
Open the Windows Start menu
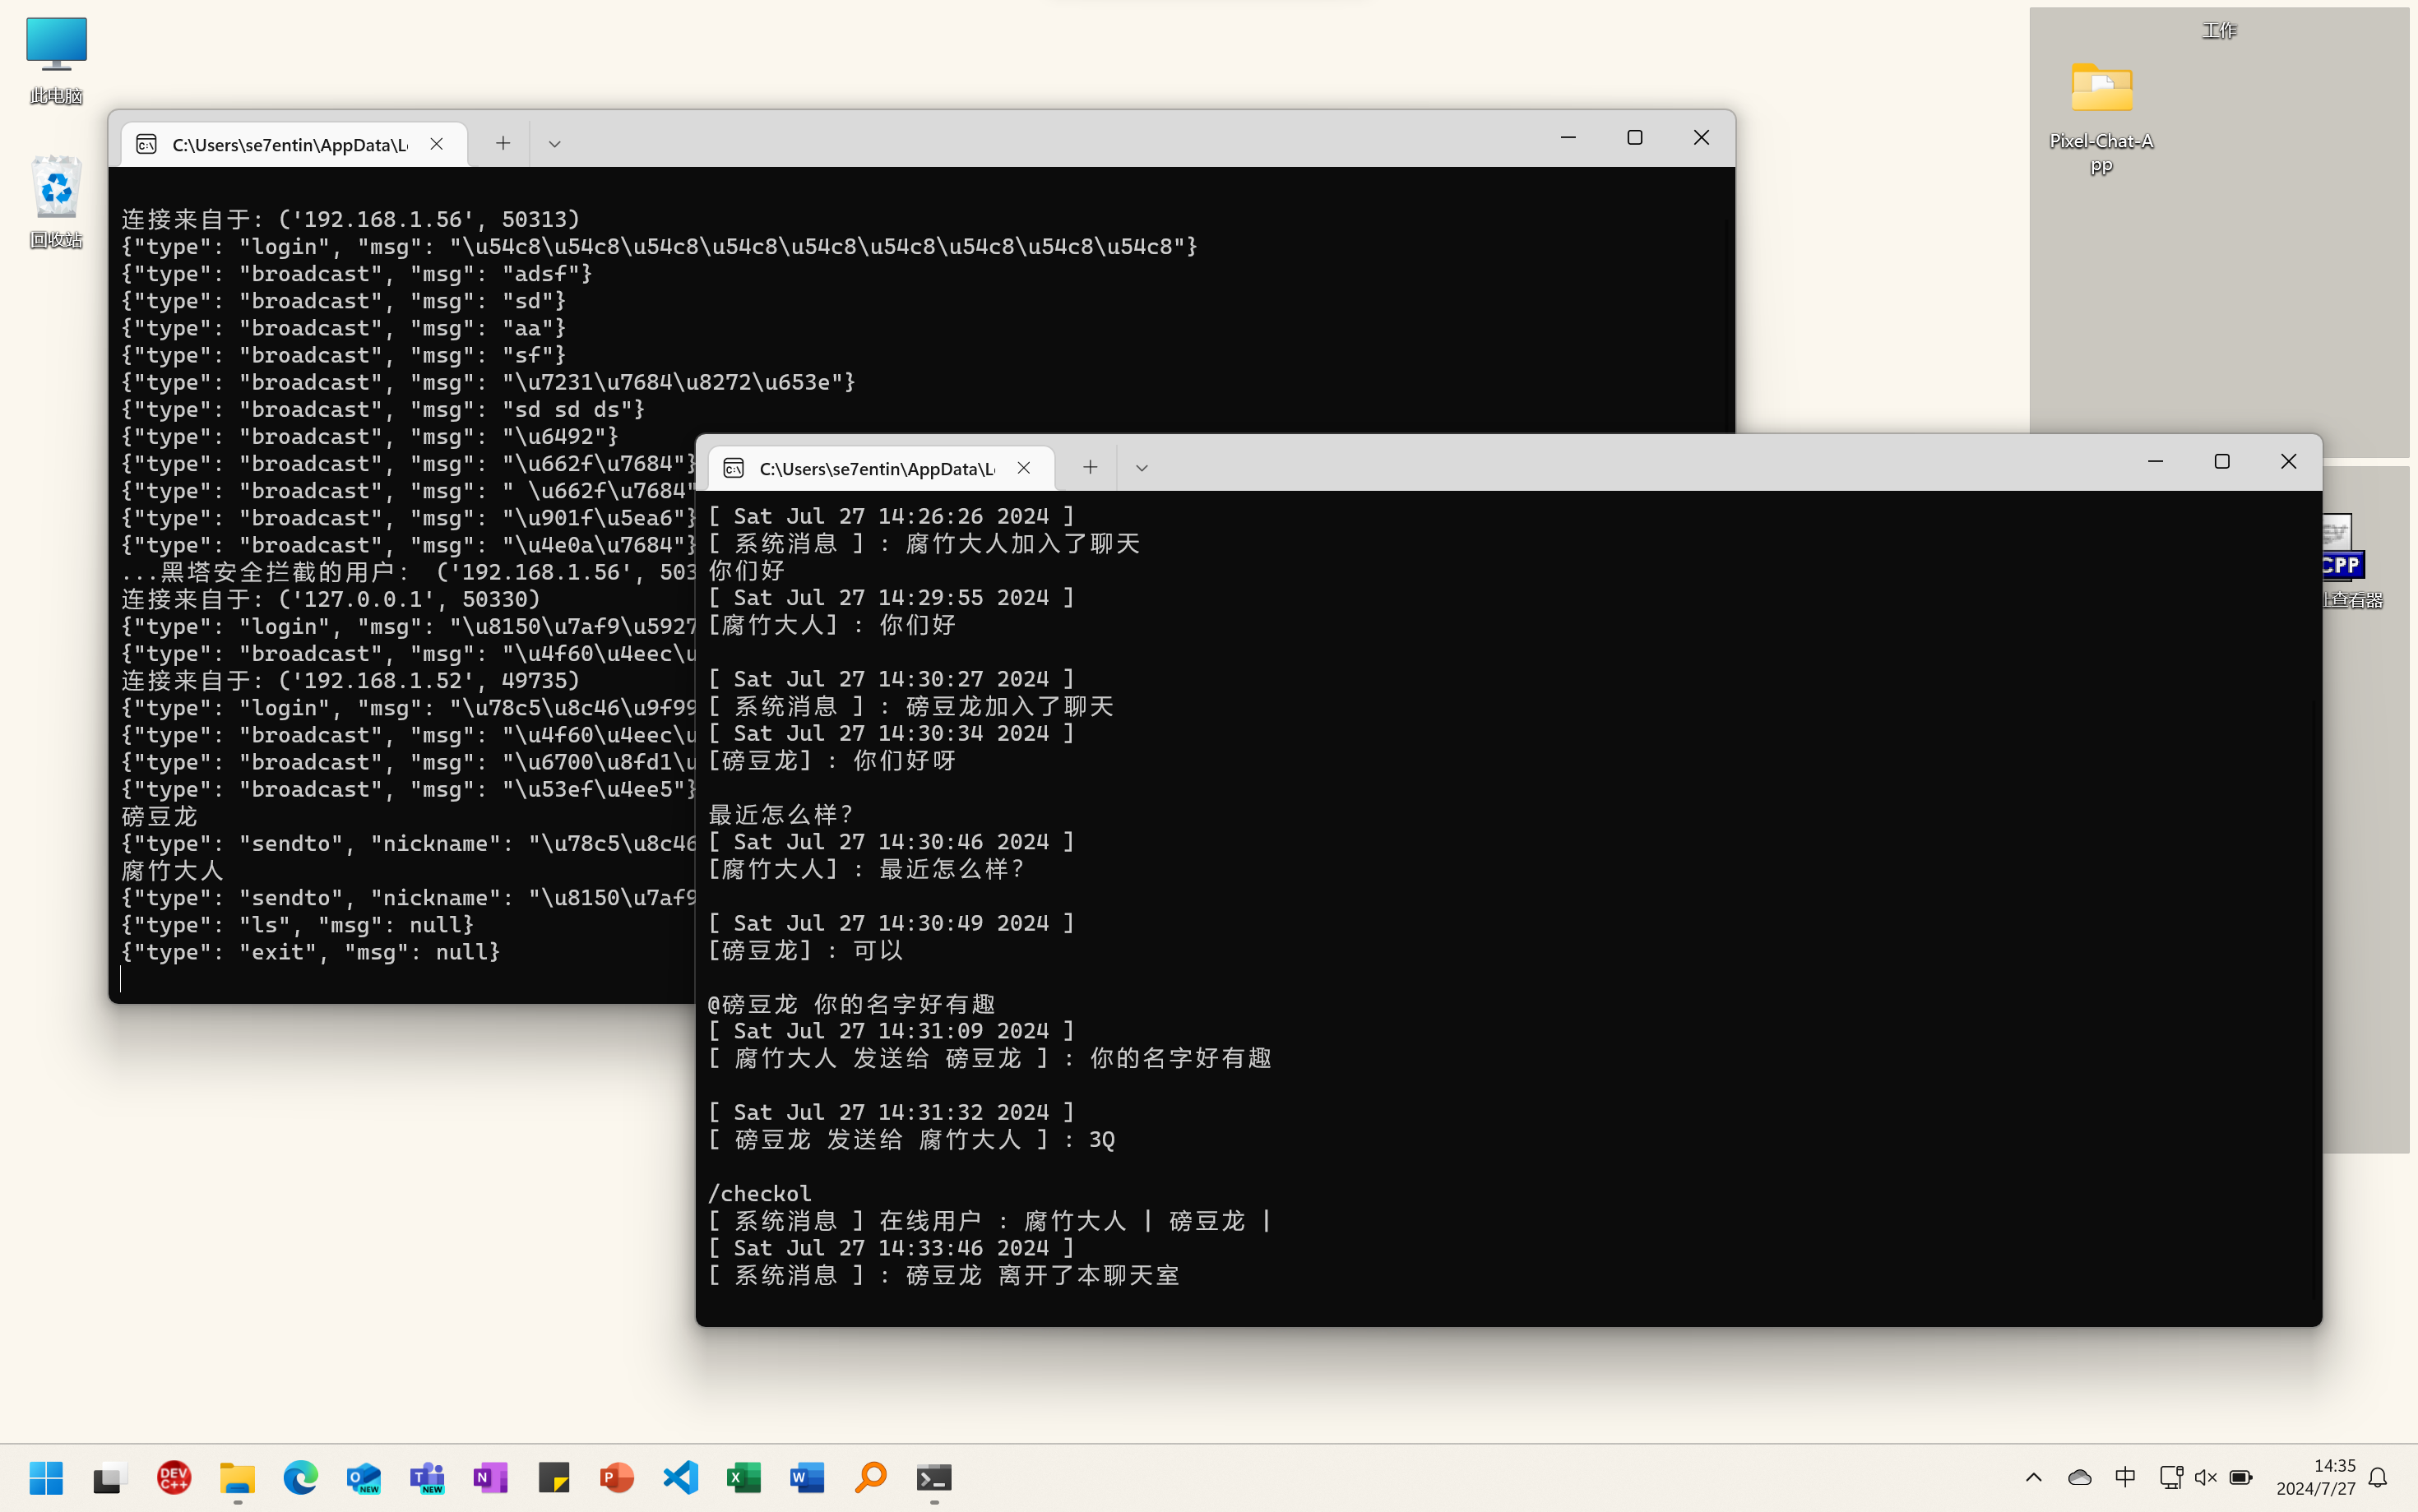(x=46, y=1477)
